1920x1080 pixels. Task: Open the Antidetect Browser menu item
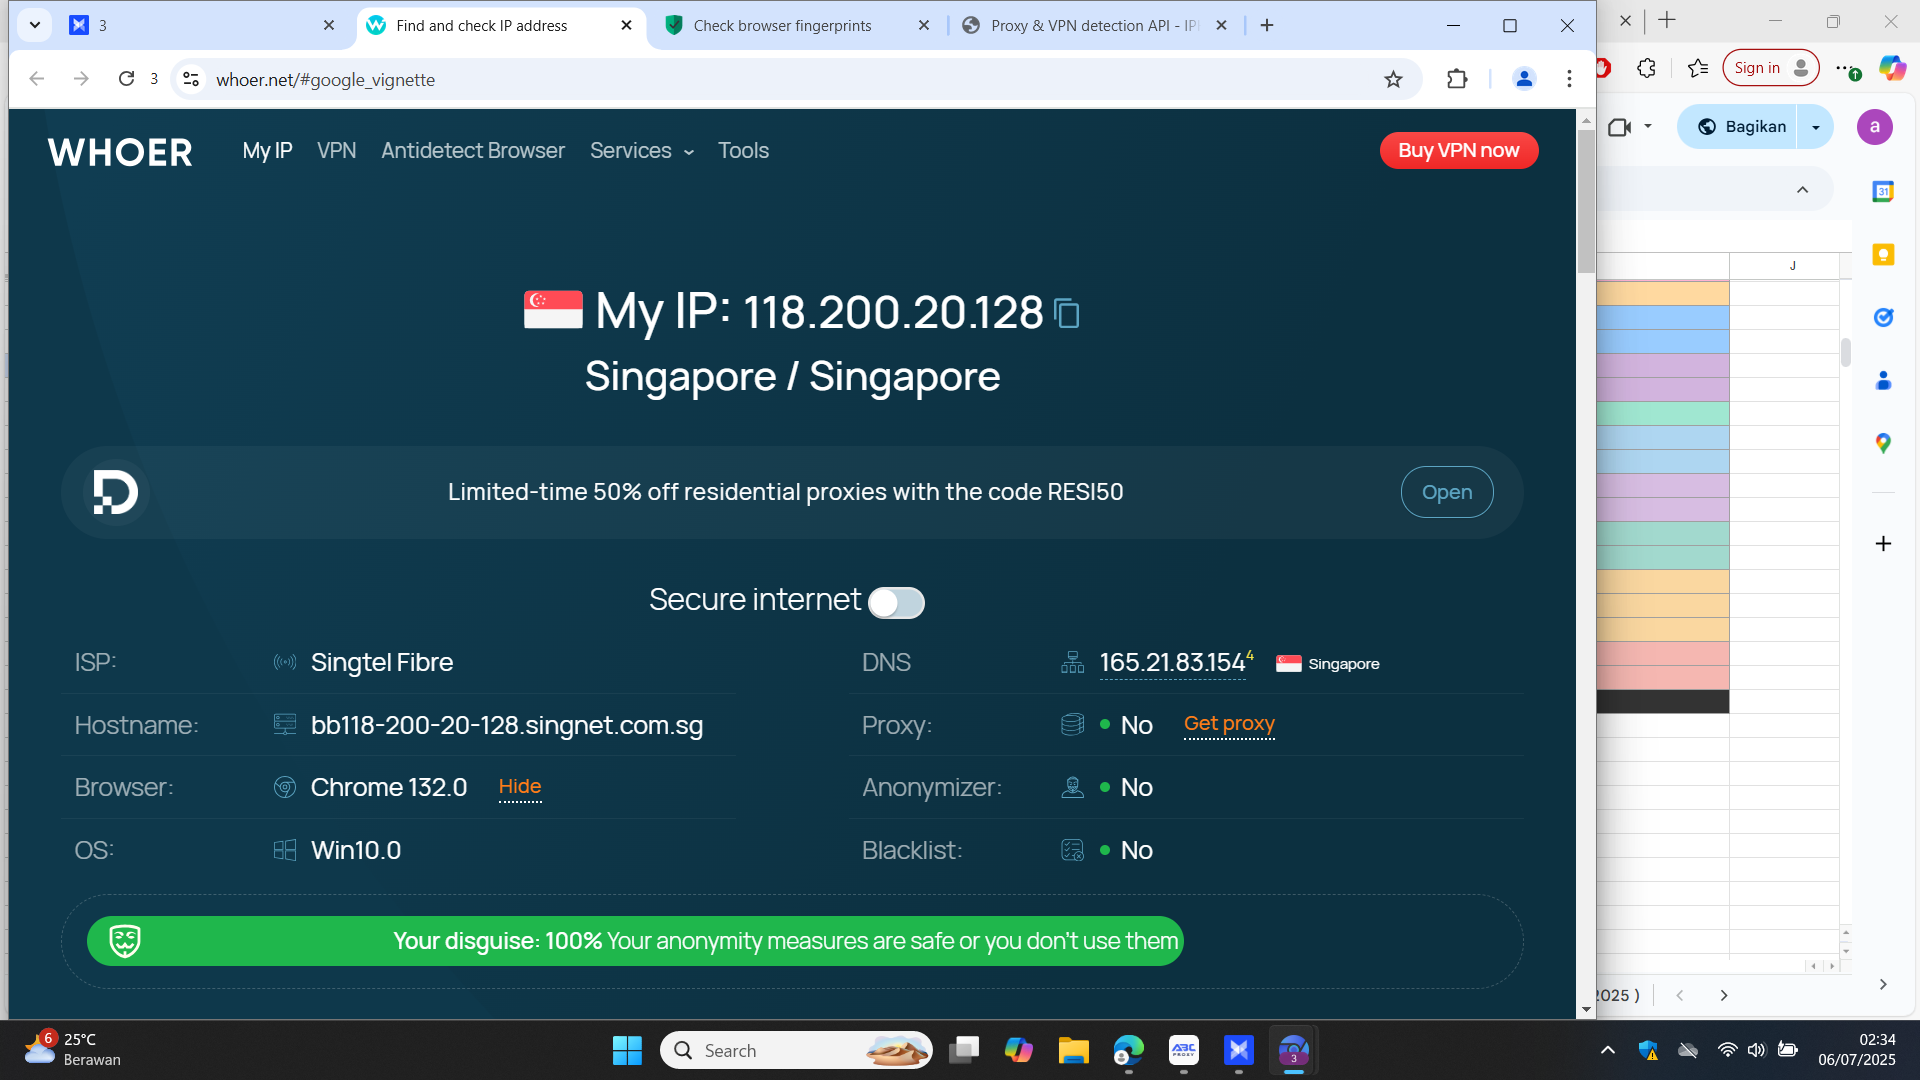click(x=472, y=151)
